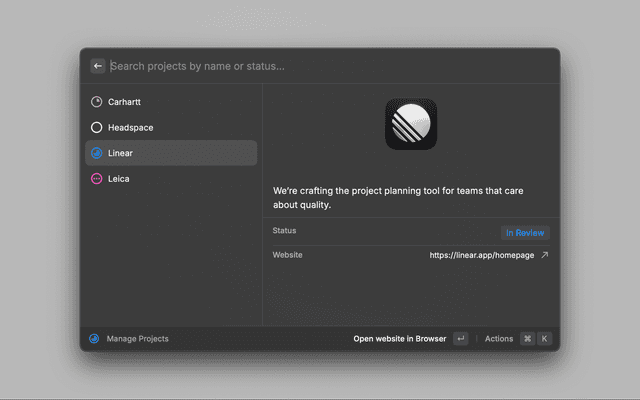Click the Command key shortcut icon

pos(527,339)
